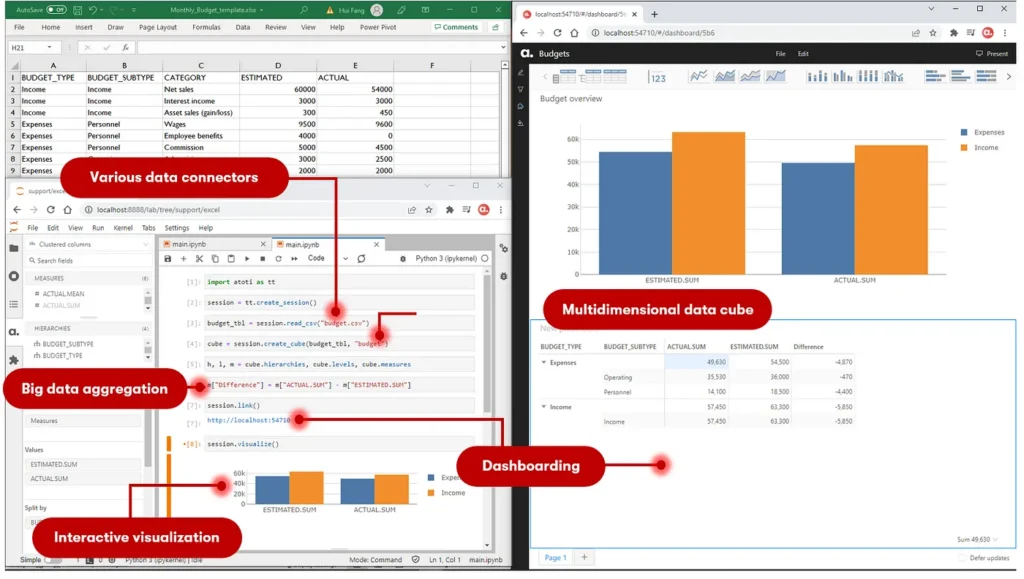The height and width of the screenshot is (579, 1024).
Task: Collapse the Income row in pivot table
Action: tap(543, 407)
